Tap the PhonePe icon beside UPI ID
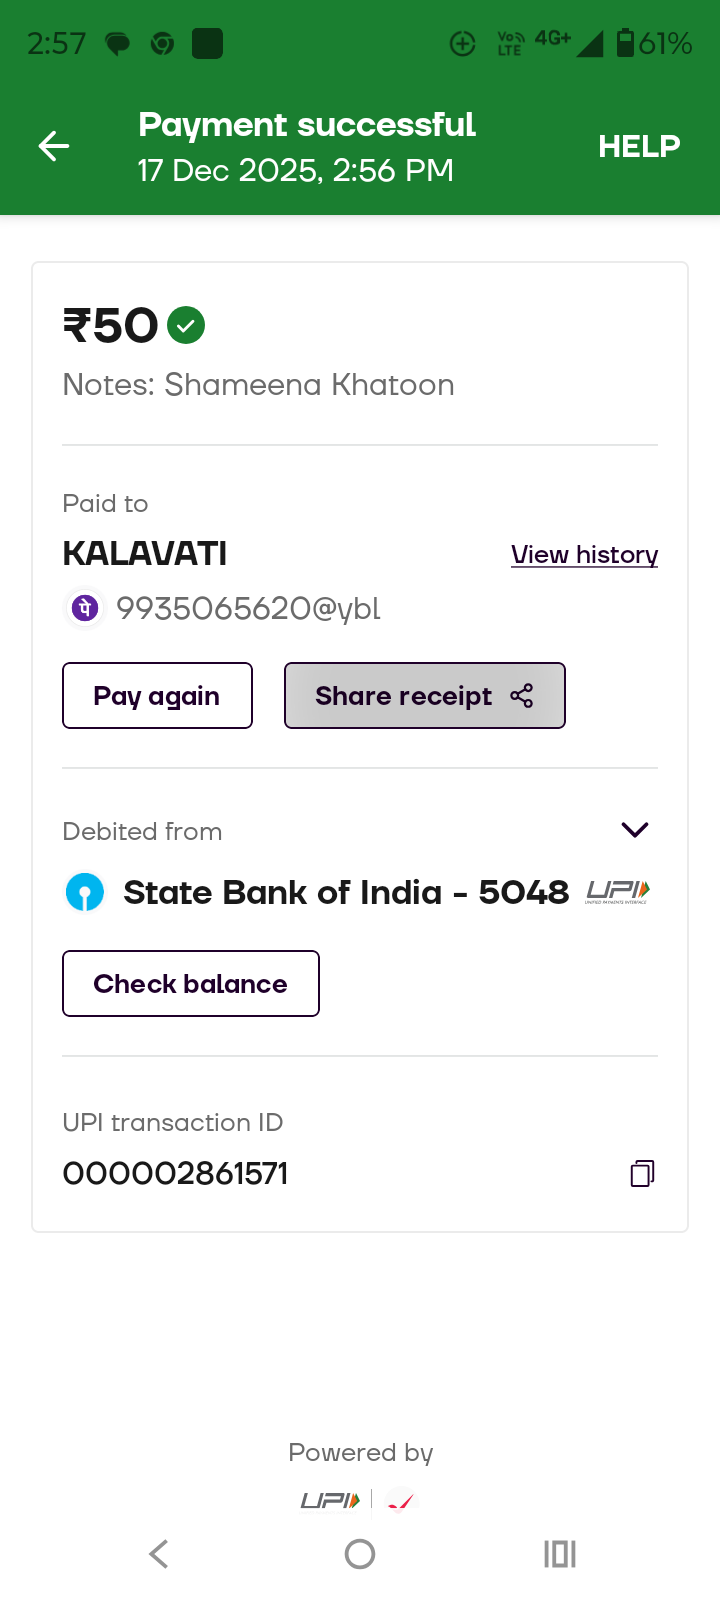The width and height of the screenshot is (720, 1600). tap(85, 608)
